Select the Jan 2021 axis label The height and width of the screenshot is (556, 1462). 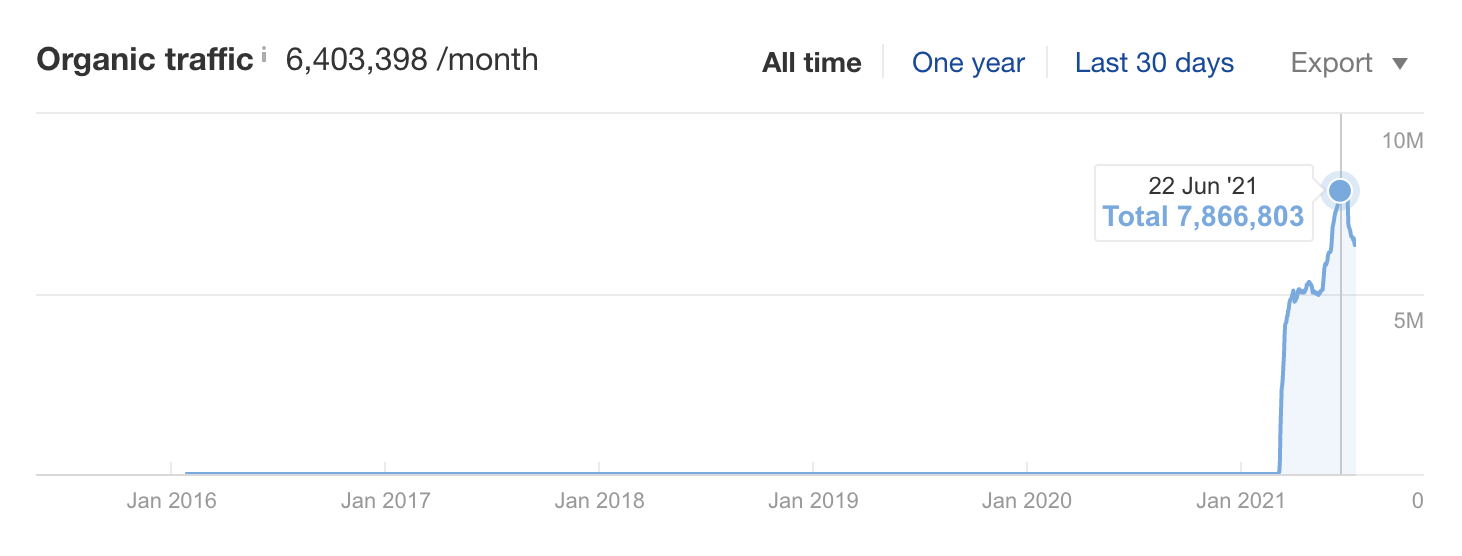(1241, 500)
